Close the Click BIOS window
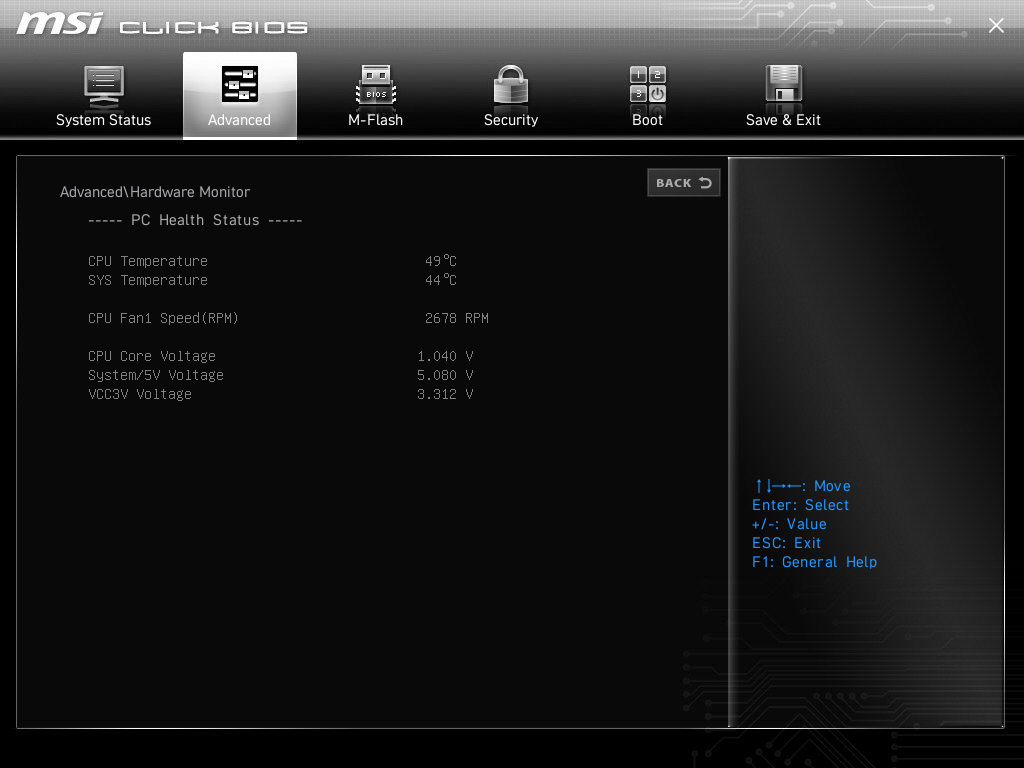 (x=996, y=25)
